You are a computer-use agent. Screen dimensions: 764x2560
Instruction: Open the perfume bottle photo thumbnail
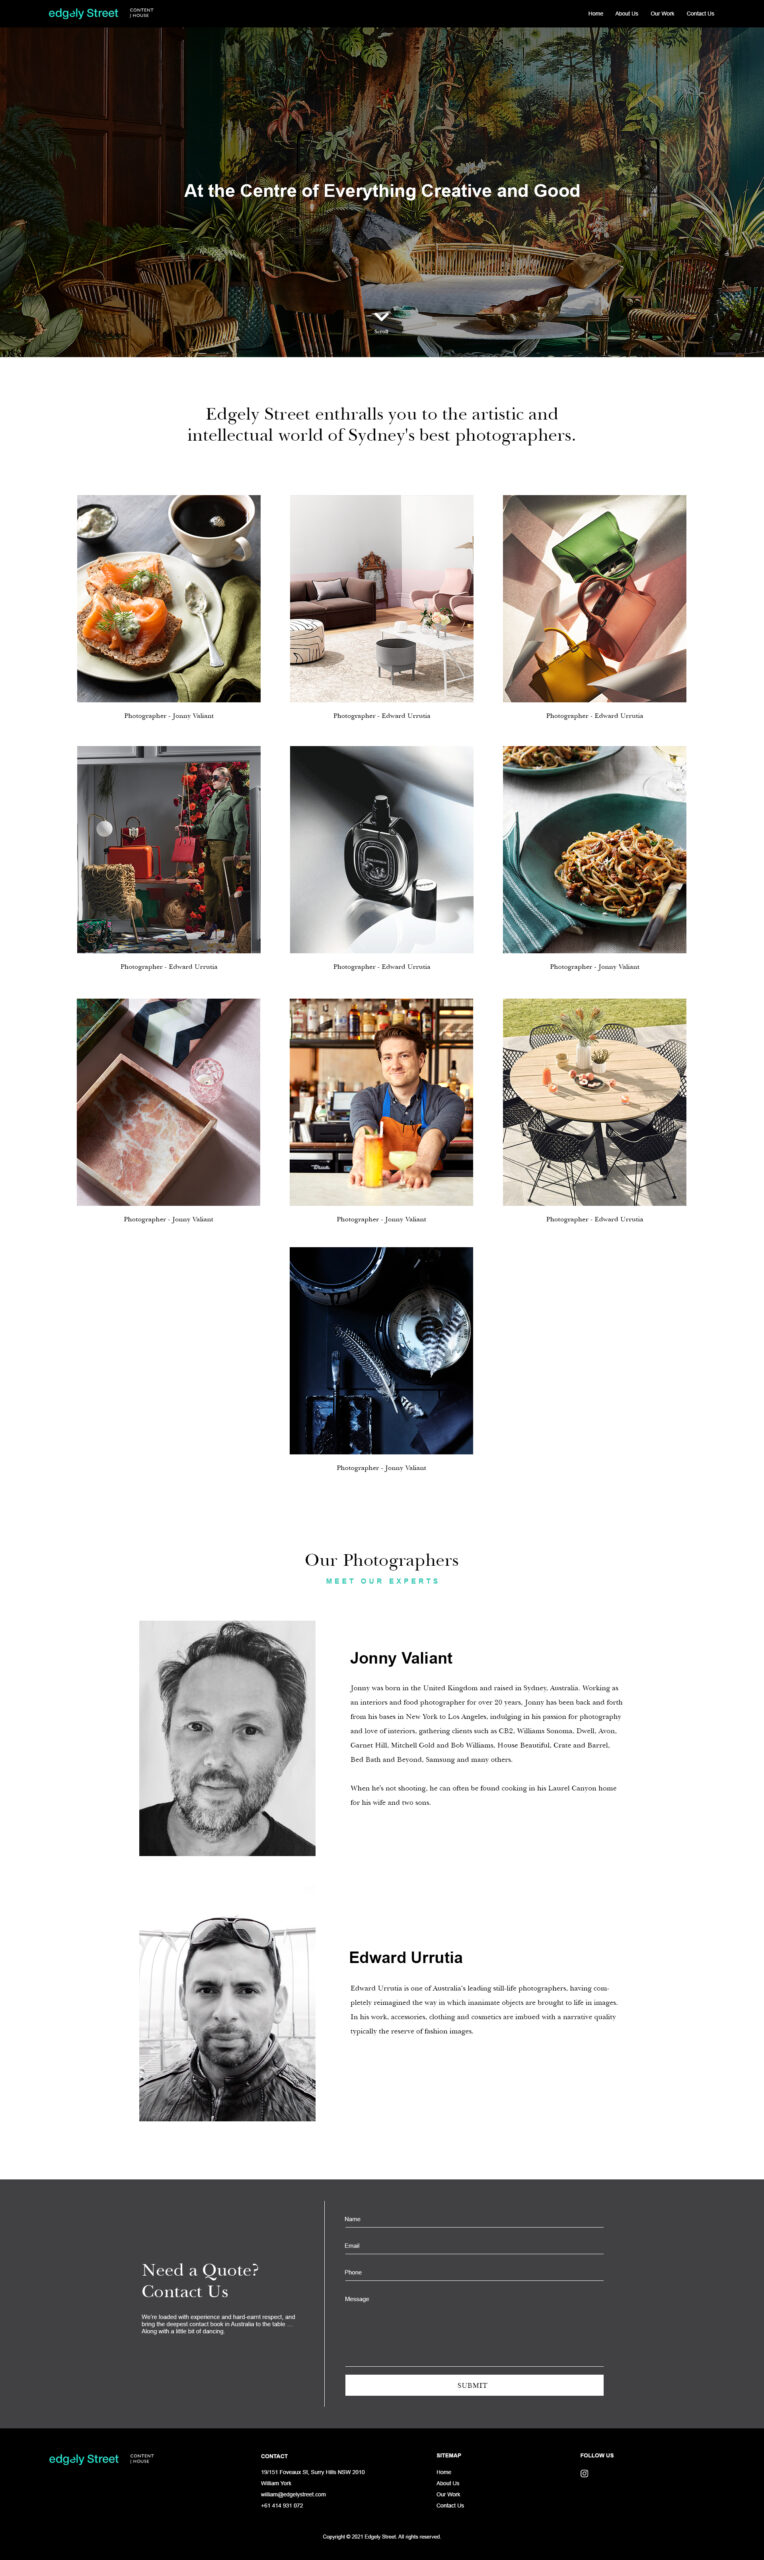(381, 849)
